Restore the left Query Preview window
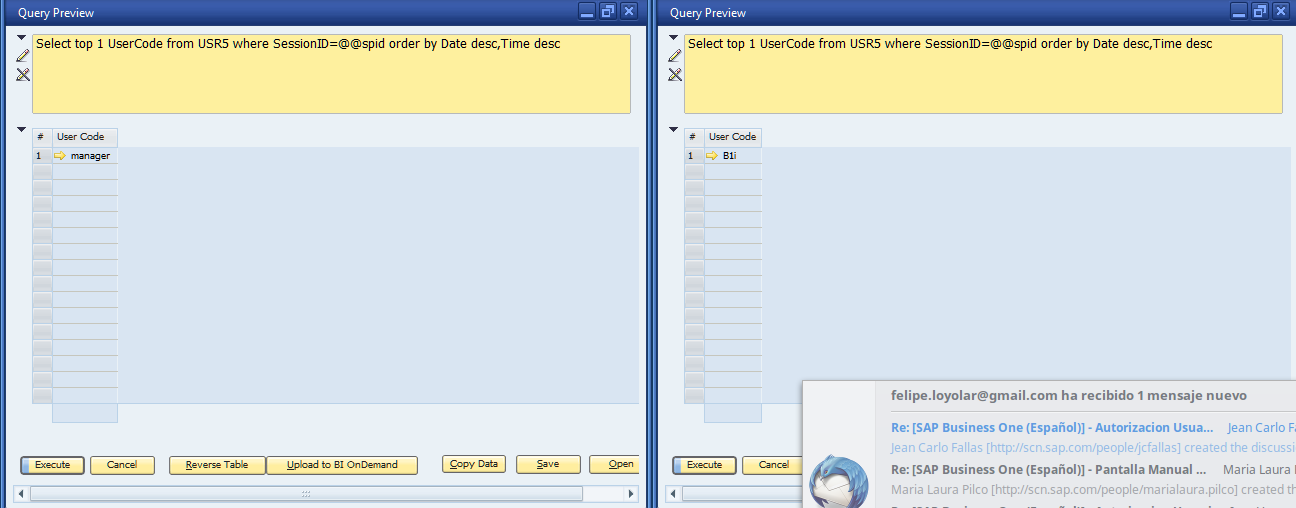Image resolution: width=1296 pixels, height=508 pixels. pos(608,11)
